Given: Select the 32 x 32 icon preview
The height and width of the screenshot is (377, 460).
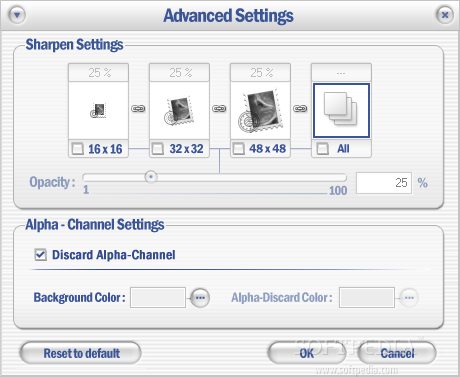Looking at the screenshot, I should 179,110.
